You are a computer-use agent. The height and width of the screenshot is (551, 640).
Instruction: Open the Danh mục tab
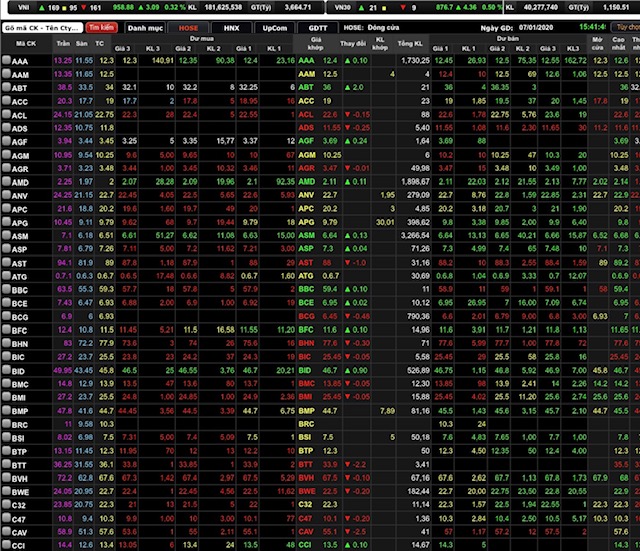[x=145, y=28]
